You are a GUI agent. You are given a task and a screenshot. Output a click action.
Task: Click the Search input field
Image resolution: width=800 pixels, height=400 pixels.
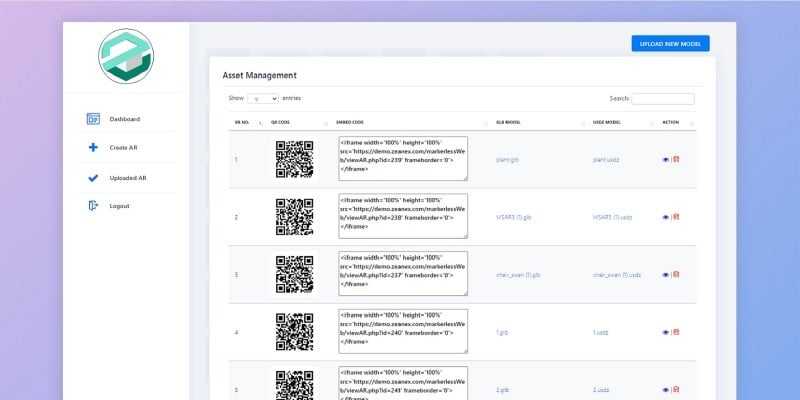click(x=662, y=99)
